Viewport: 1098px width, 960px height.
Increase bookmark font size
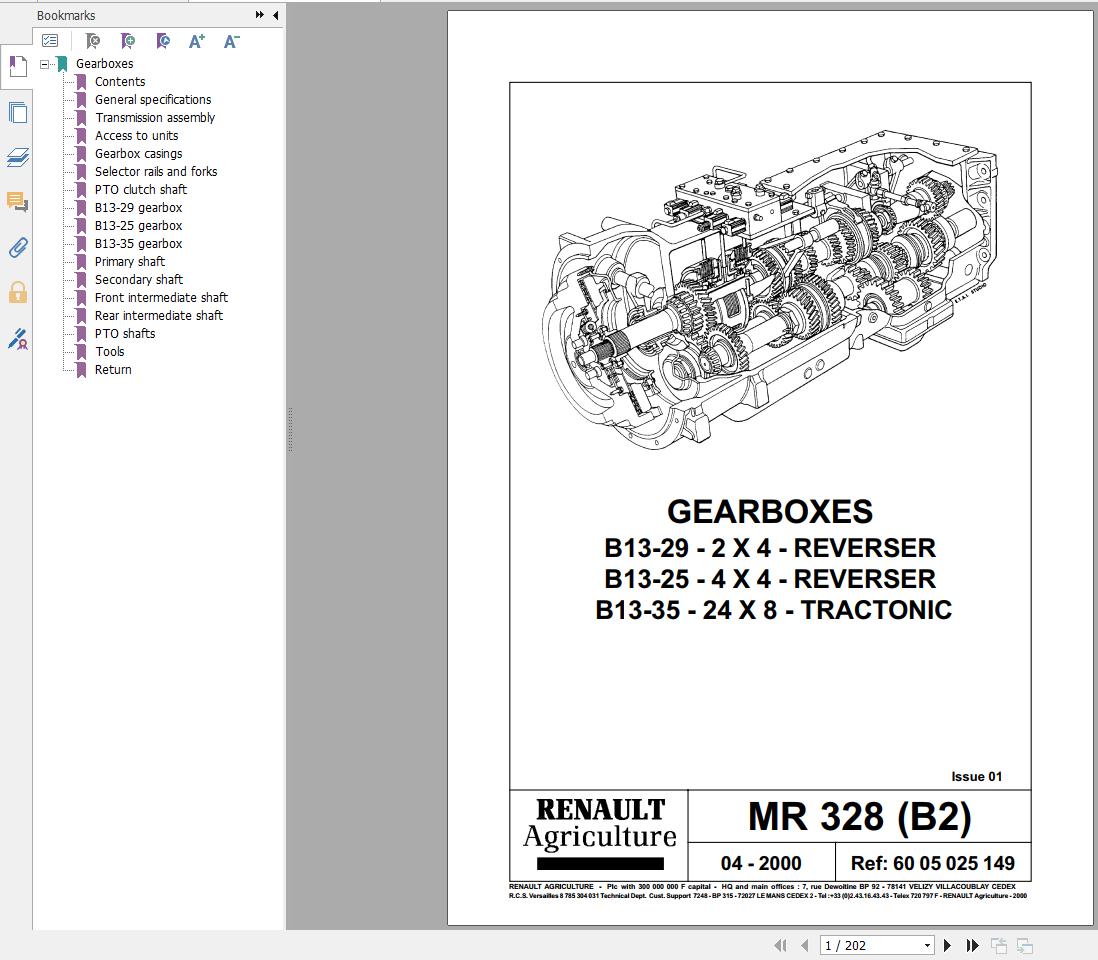[x=197, y=41]
